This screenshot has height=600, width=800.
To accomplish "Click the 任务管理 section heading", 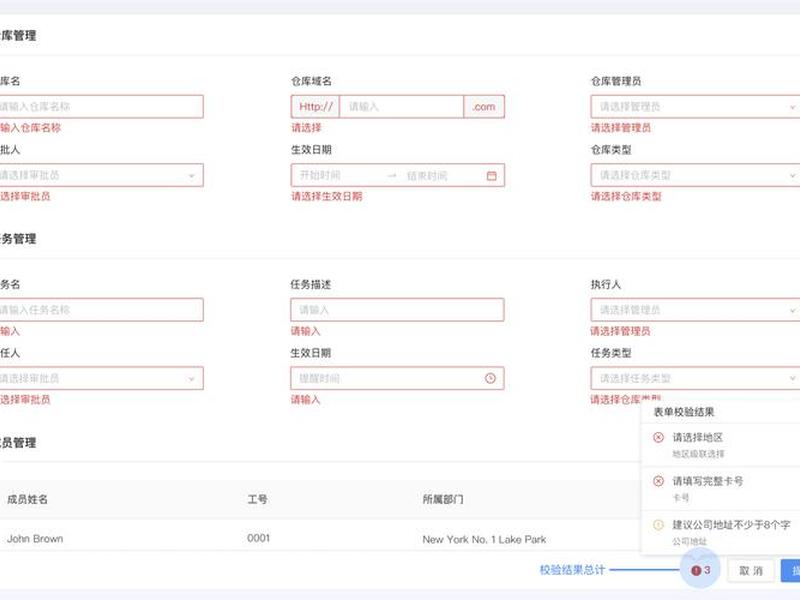I will 18,239.
